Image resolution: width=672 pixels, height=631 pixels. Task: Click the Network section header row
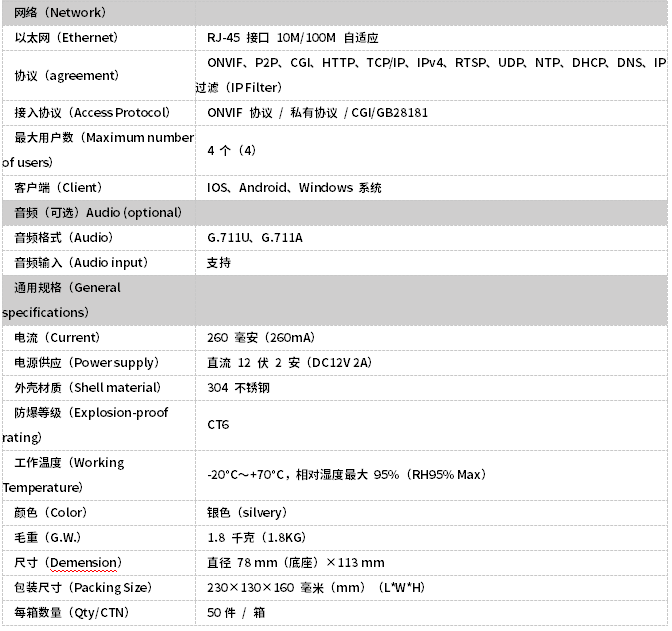60,13
